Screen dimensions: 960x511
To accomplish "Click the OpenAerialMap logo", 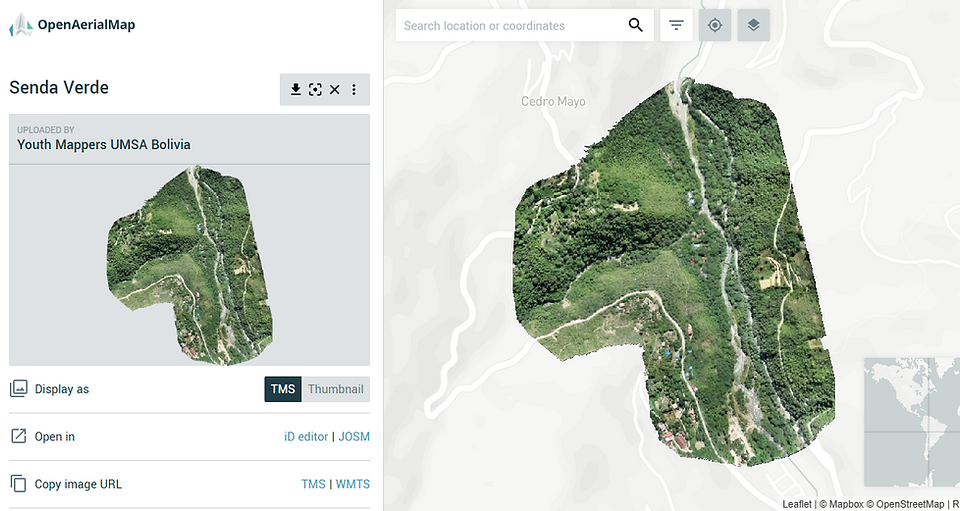I will [x=72, y=25].
